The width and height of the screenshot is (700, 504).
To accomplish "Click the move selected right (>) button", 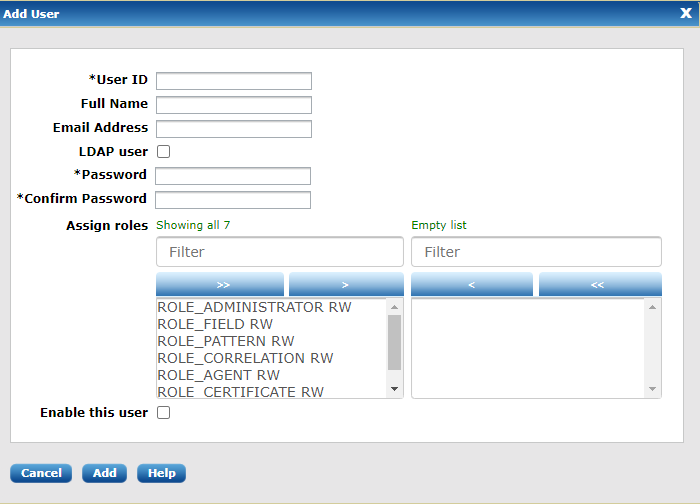I will coord(346,285).
